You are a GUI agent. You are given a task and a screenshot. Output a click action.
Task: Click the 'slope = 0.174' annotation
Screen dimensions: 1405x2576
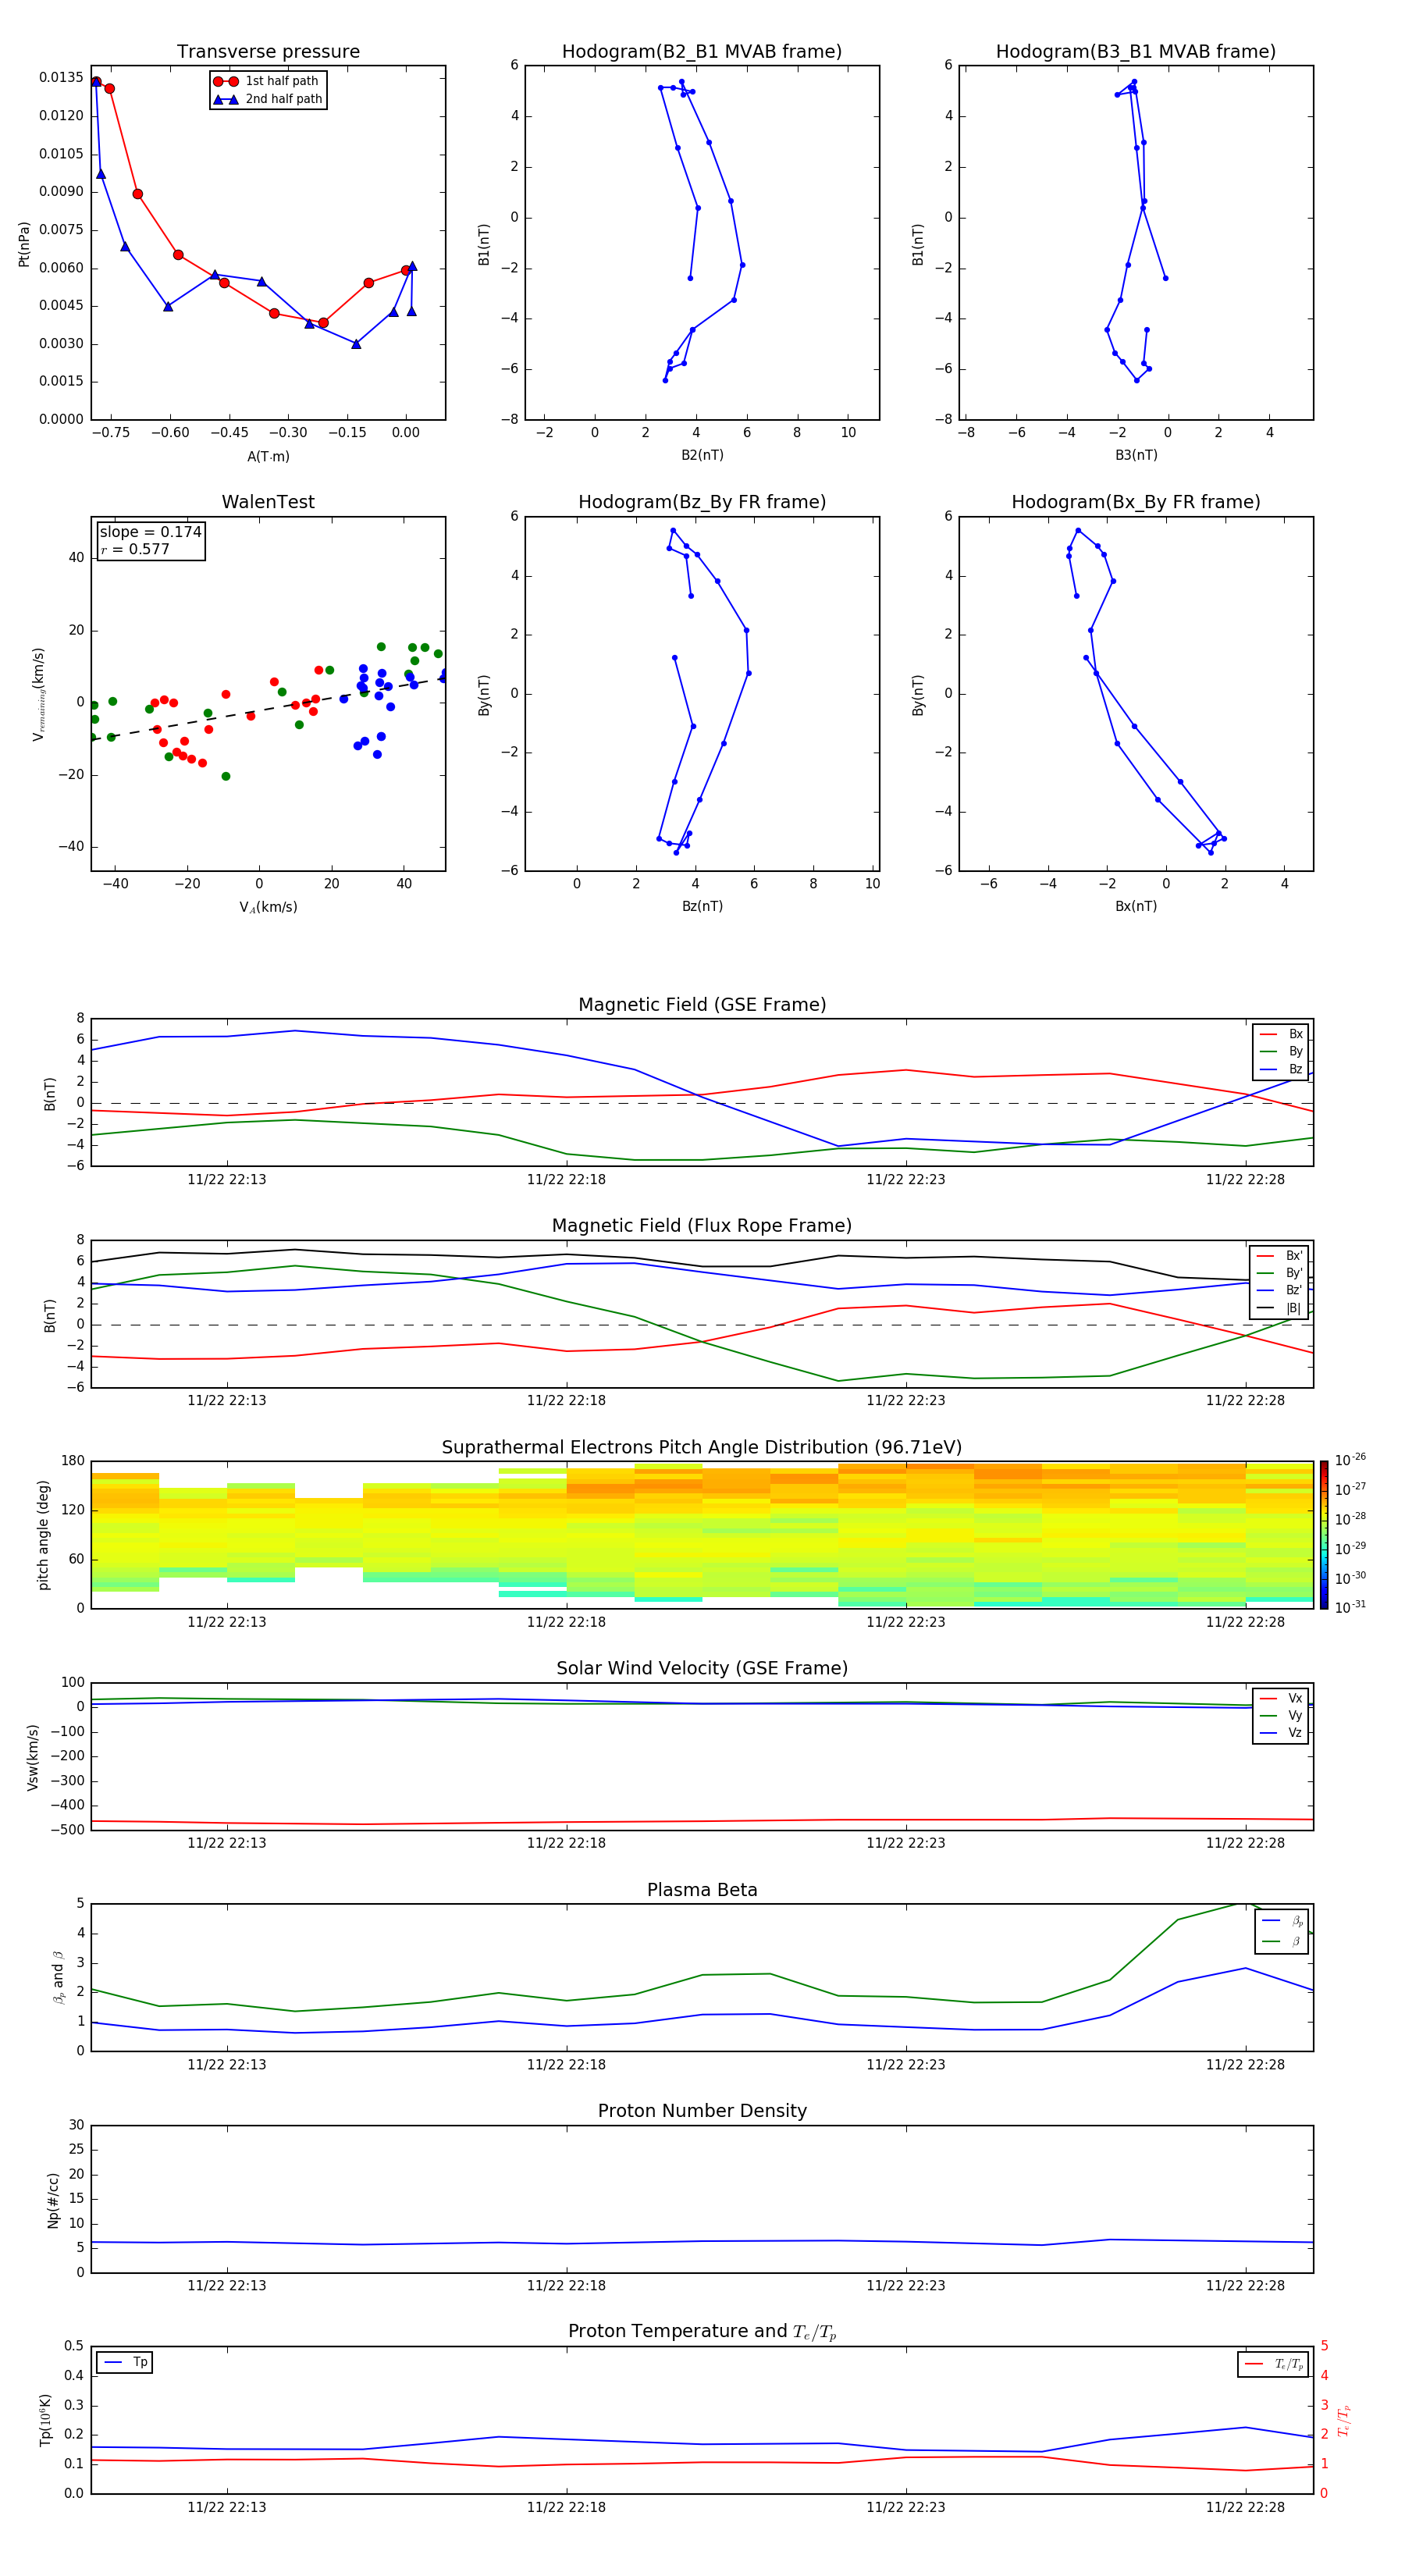[x=151, y=532]
